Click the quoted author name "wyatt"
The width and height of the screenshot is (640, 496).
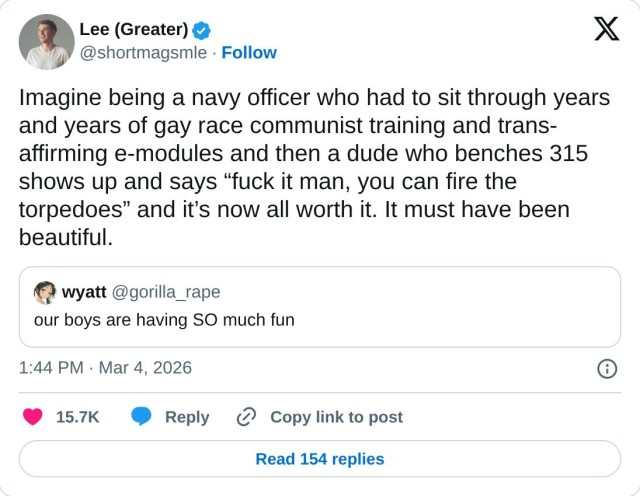click(84, 292)
